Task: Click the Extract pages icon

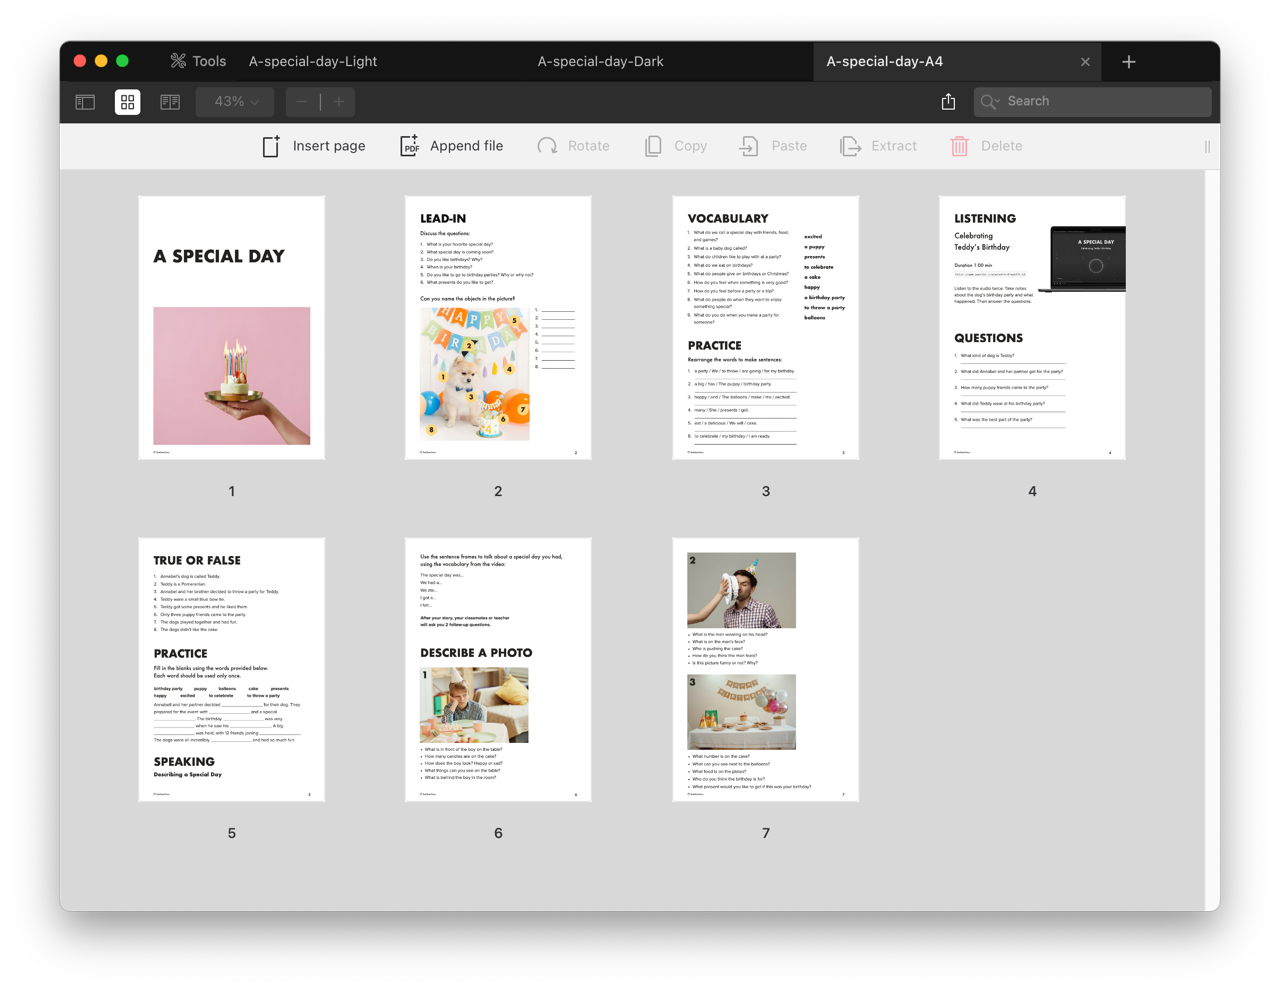Action: point(850,146)
